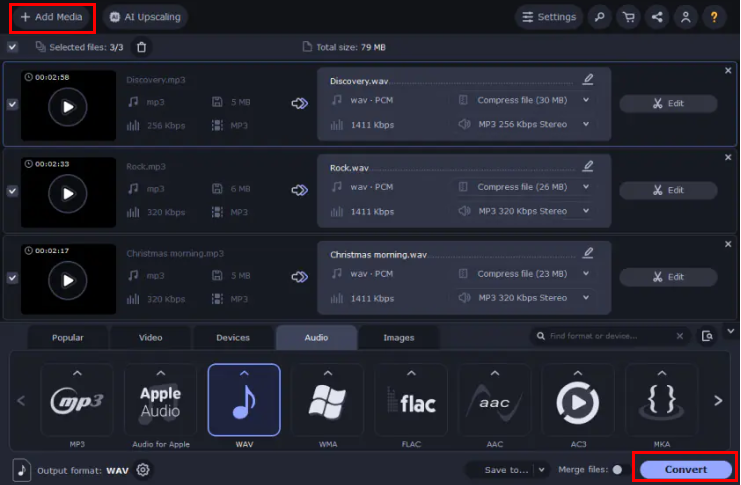Collapse the format panel with chevron
The width and height of the screenshot is (741, 485).
[731, 331]
